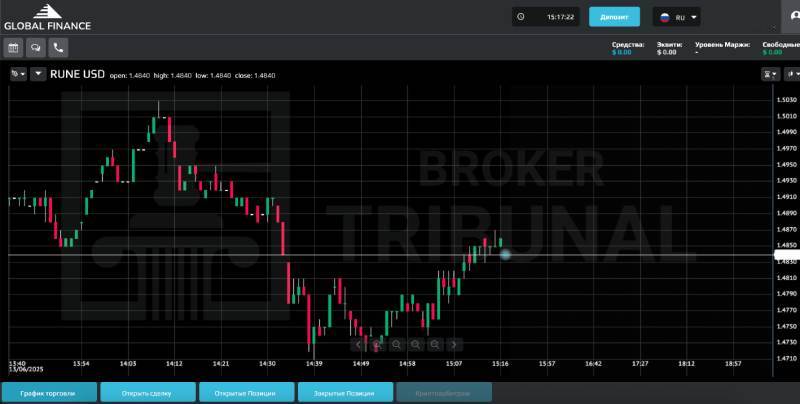
Task: Click the clock icon beside server time
Action: pos(520,17)
